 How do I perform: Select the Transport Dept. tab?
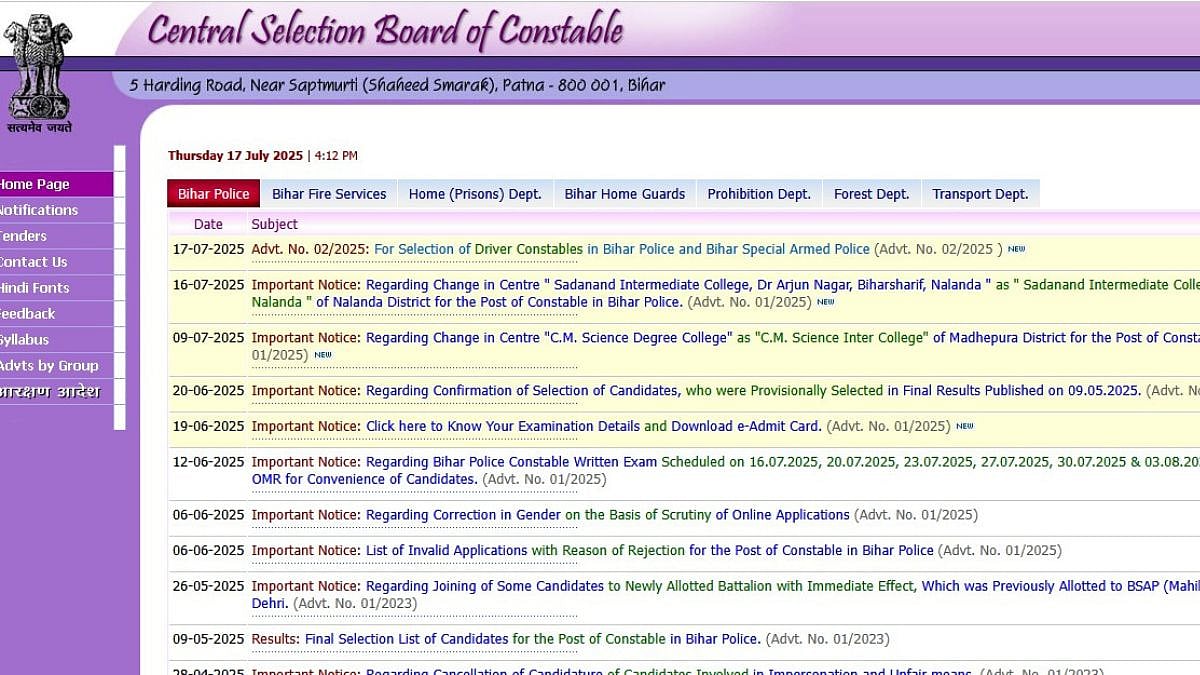(980, 193)
